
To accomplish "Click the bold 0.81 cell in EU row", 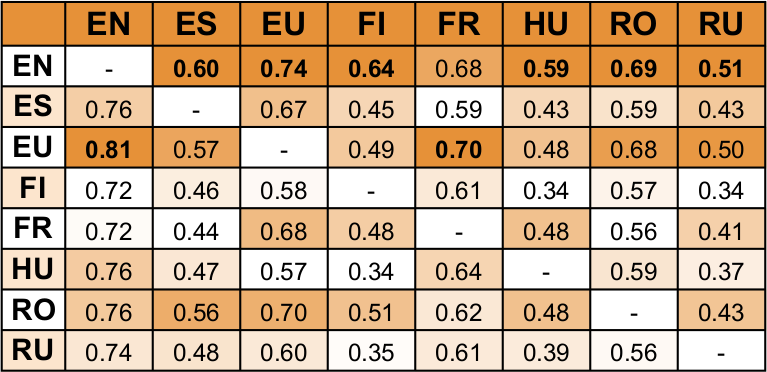I will coord(109,147).
